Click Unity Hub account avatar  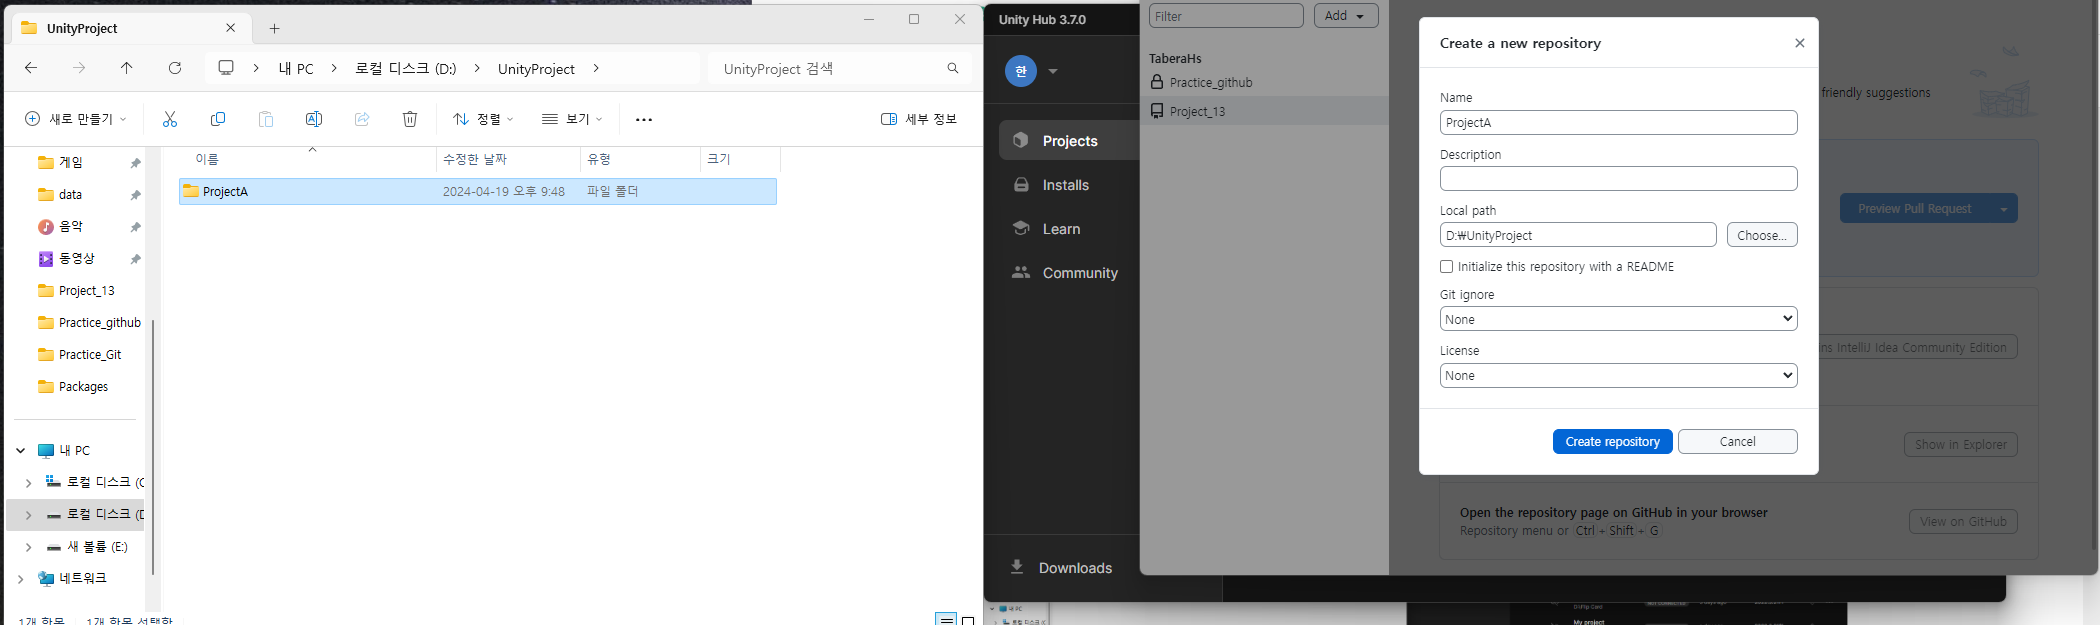coord(1021,71)
